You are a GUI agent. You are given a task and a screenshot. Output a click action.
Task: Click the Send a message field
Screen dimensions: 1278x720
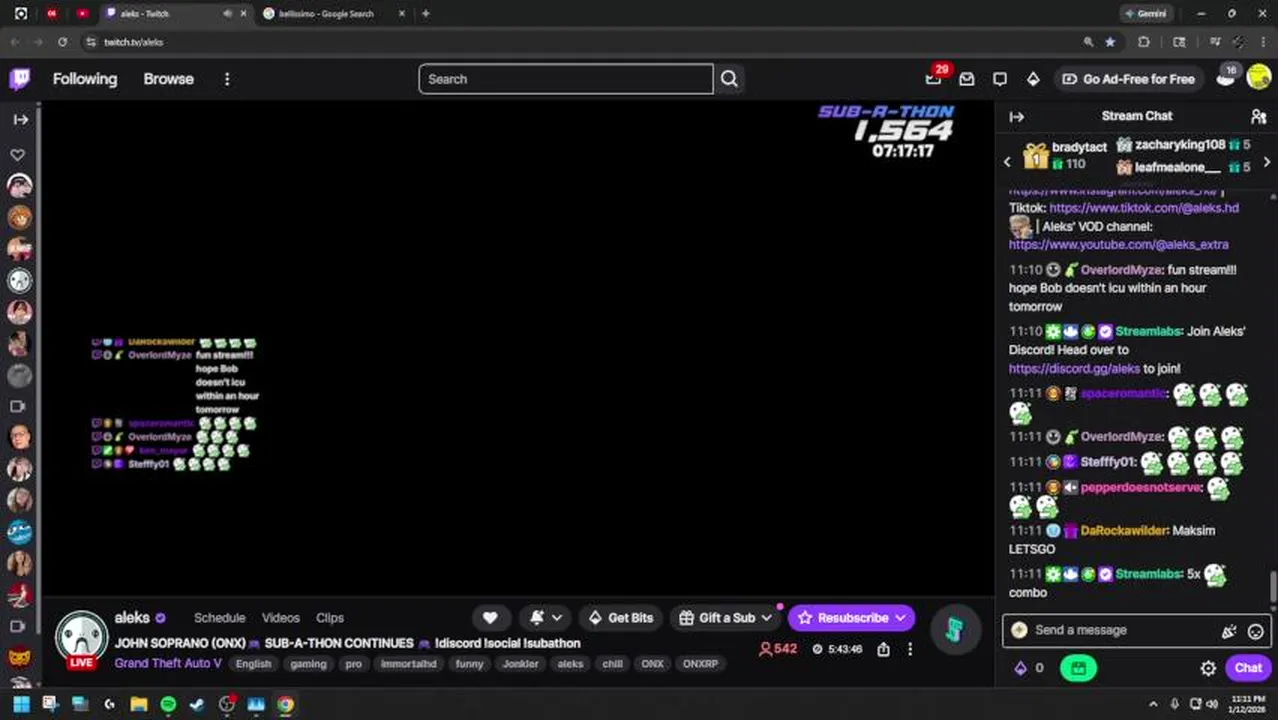point(1135,630)
